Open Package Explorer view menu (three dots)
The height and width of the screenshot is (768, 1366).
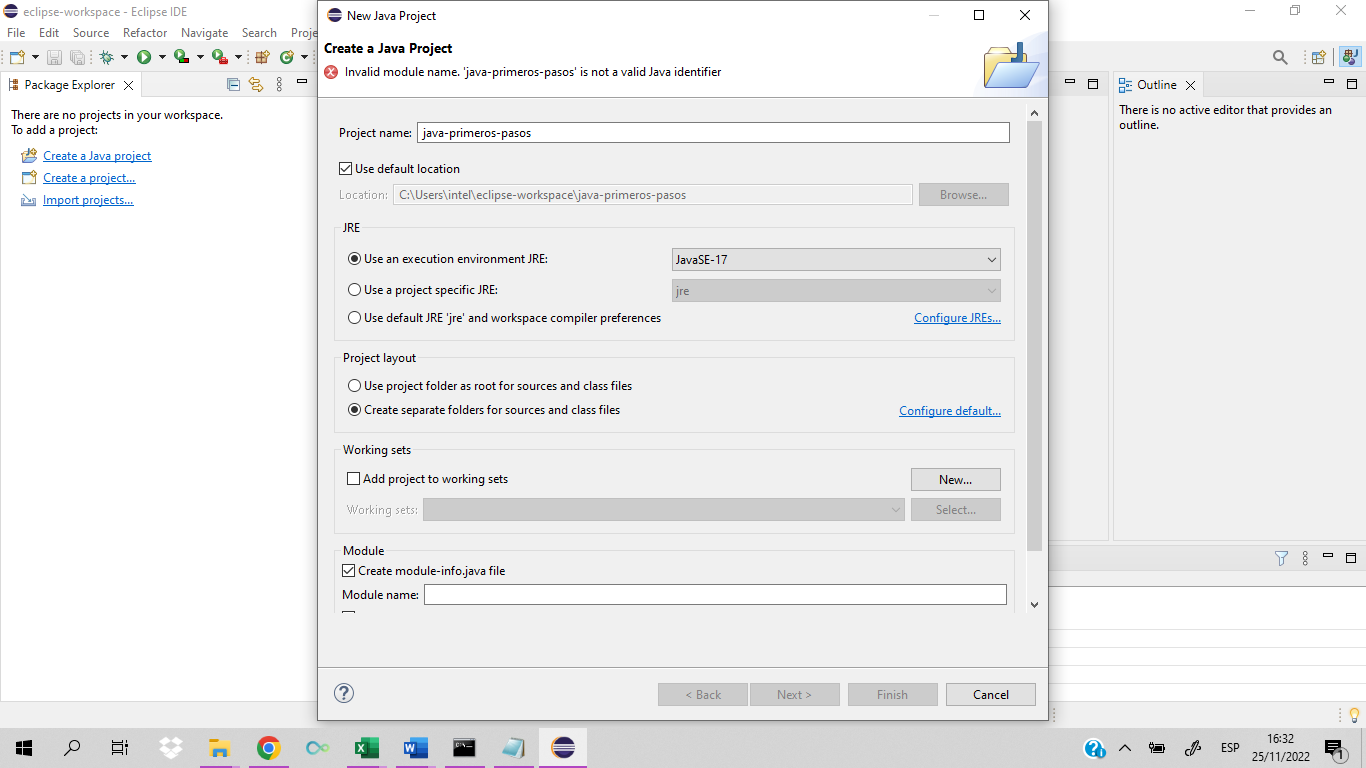tap(280, 85)
